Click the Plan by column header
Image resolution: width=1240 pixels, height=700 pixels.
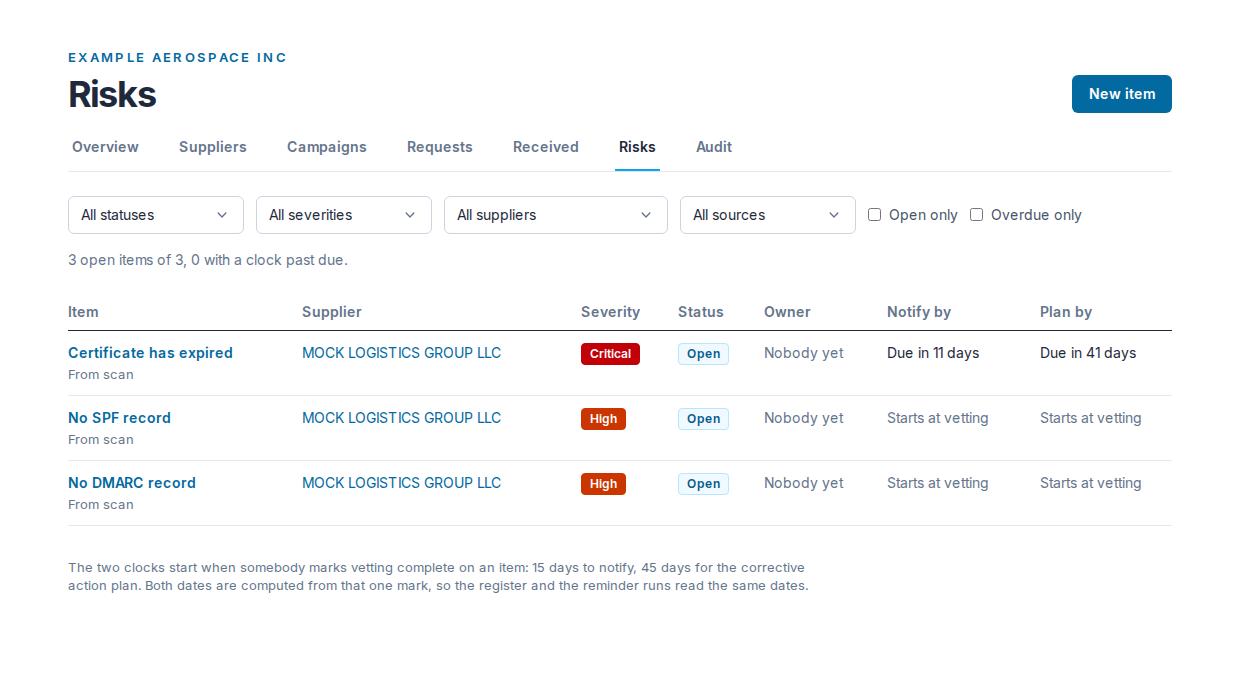click(x=1066, y=312)
